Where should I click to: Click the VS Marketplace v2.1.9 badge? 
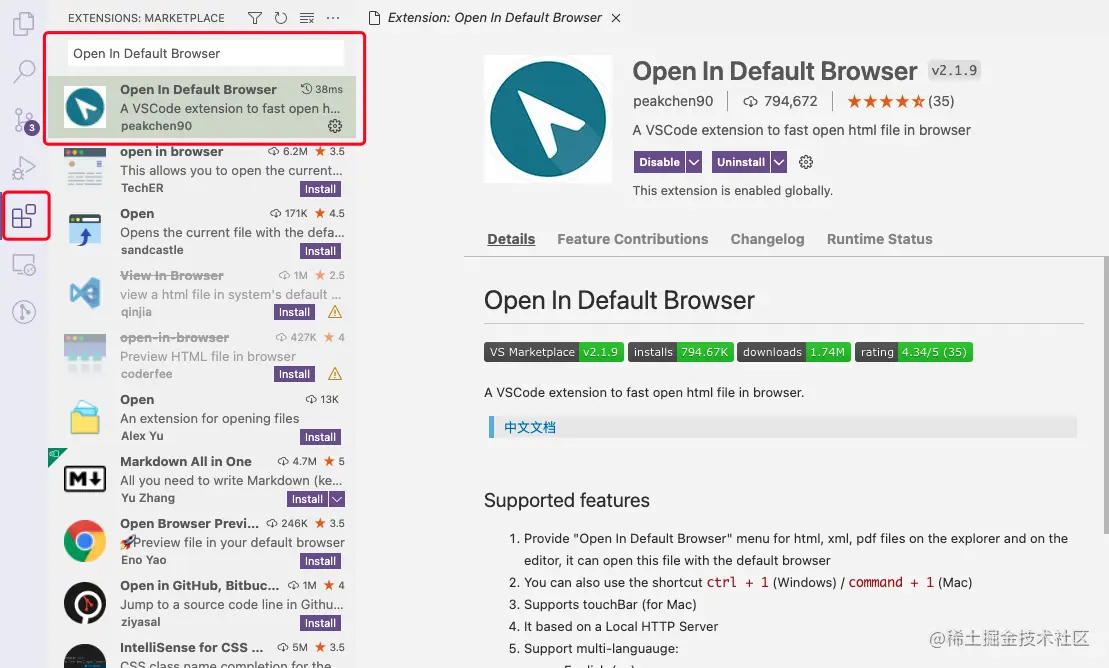[554, 352]
